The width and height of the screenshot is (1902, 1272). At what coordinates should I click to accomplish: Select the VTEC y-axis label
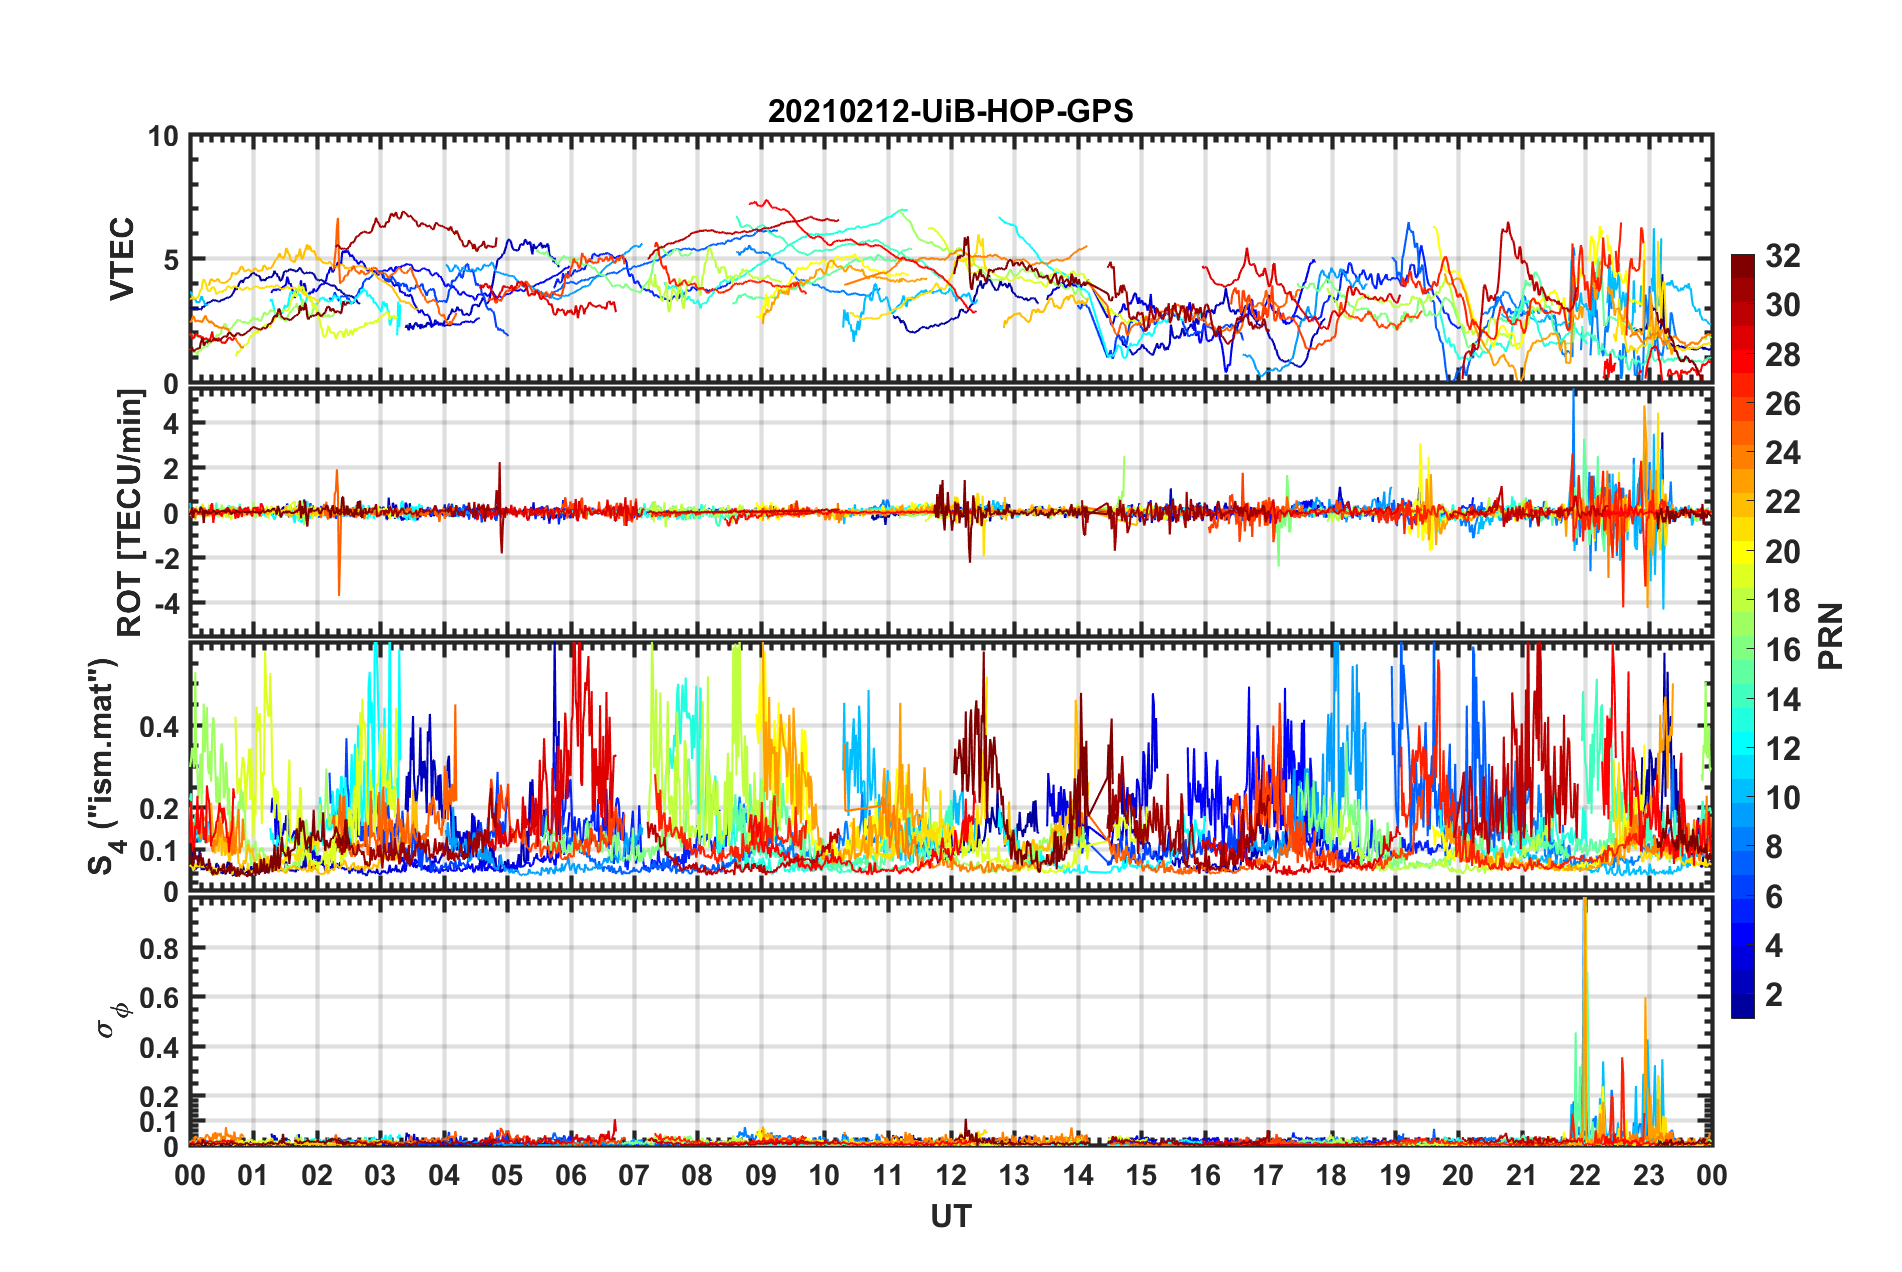click(x=122, y=259)
